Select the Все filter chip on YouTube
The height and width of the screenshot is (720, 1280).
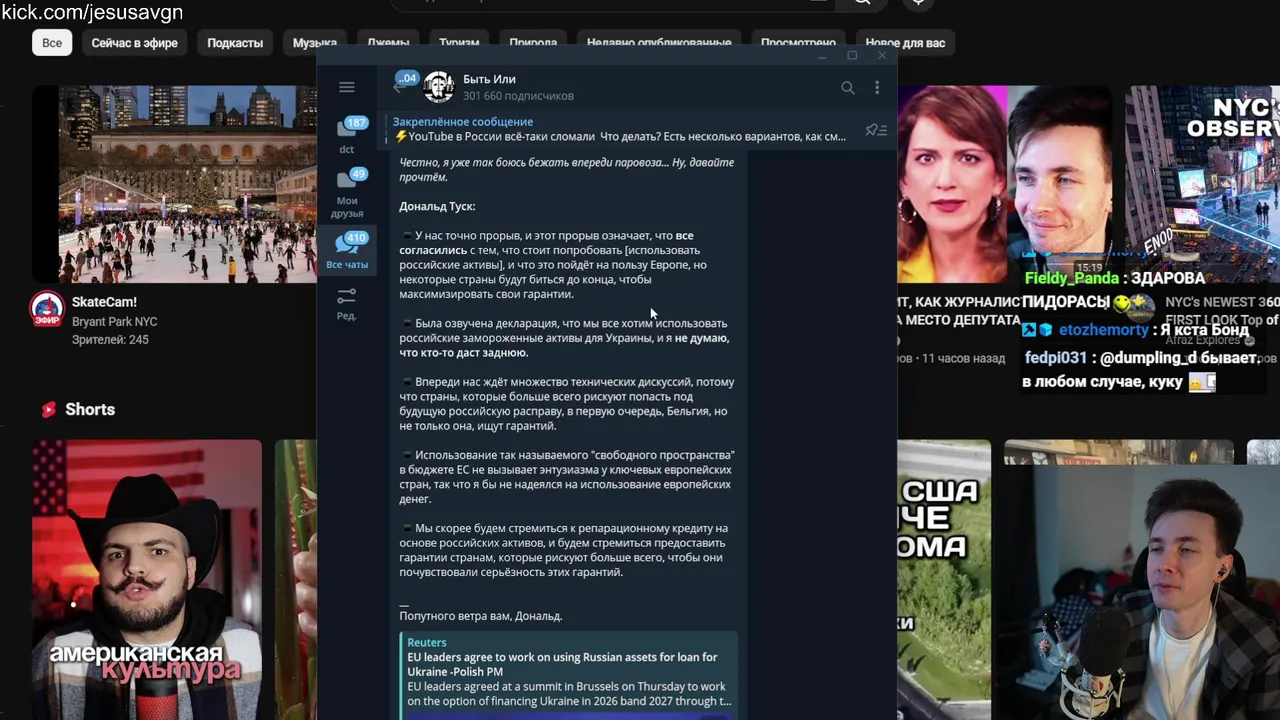tap(52, 43)
